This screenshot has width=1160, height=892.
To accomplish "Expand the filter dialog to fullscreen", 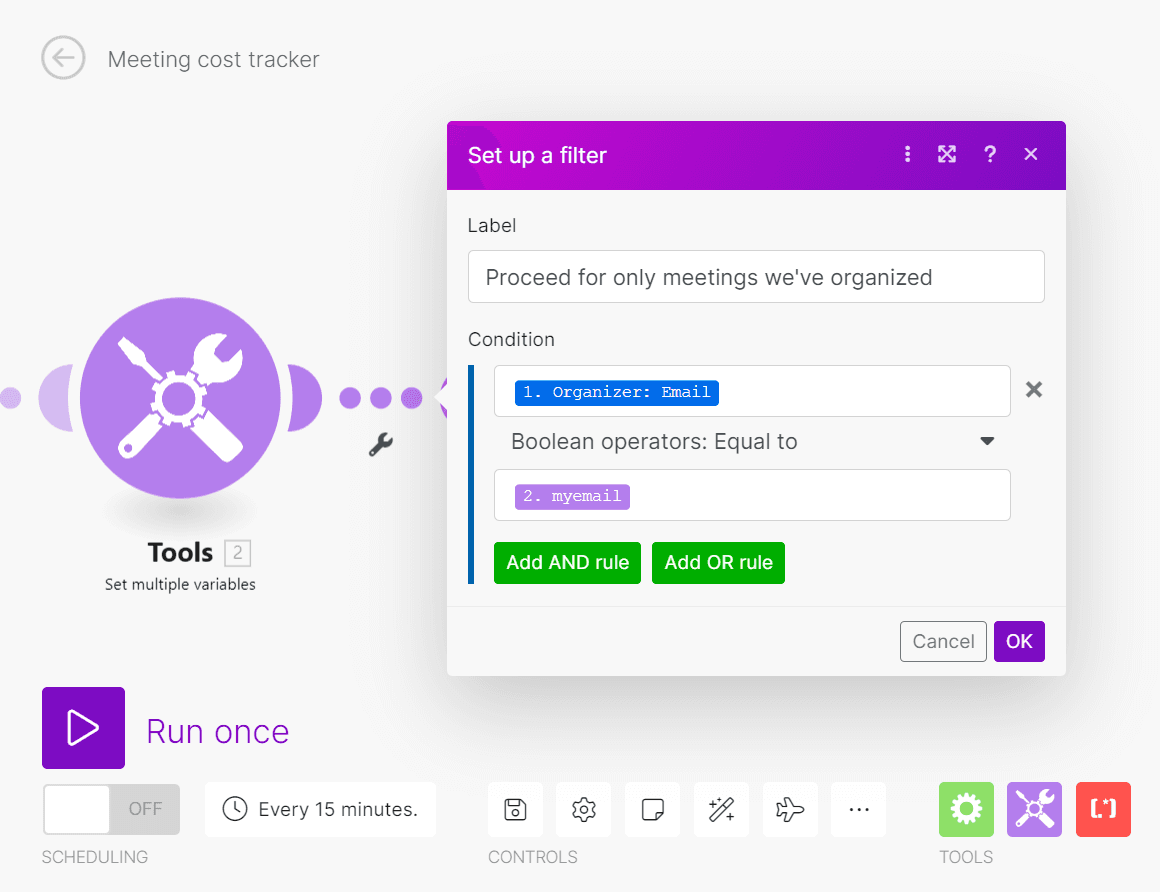I will coord(946,155).
